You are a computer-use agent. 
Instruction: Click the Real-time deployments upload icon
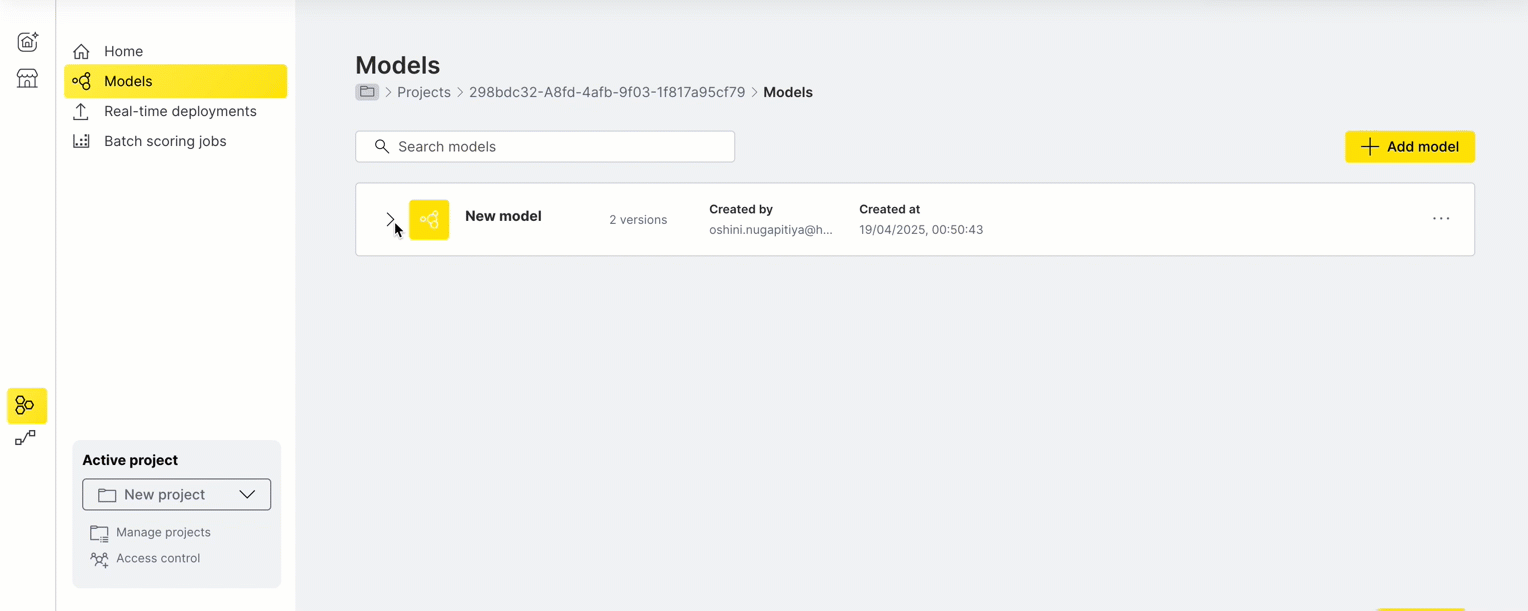tap(81, 111)
